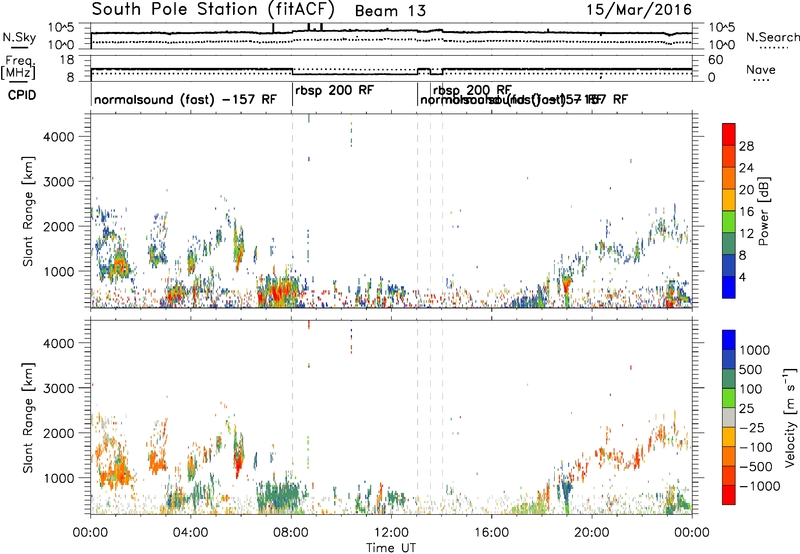Click the "-1000" tick on Velocity colorbar
Image resolution: width=800 pixels, height=554 pixels.
point(759,486)
